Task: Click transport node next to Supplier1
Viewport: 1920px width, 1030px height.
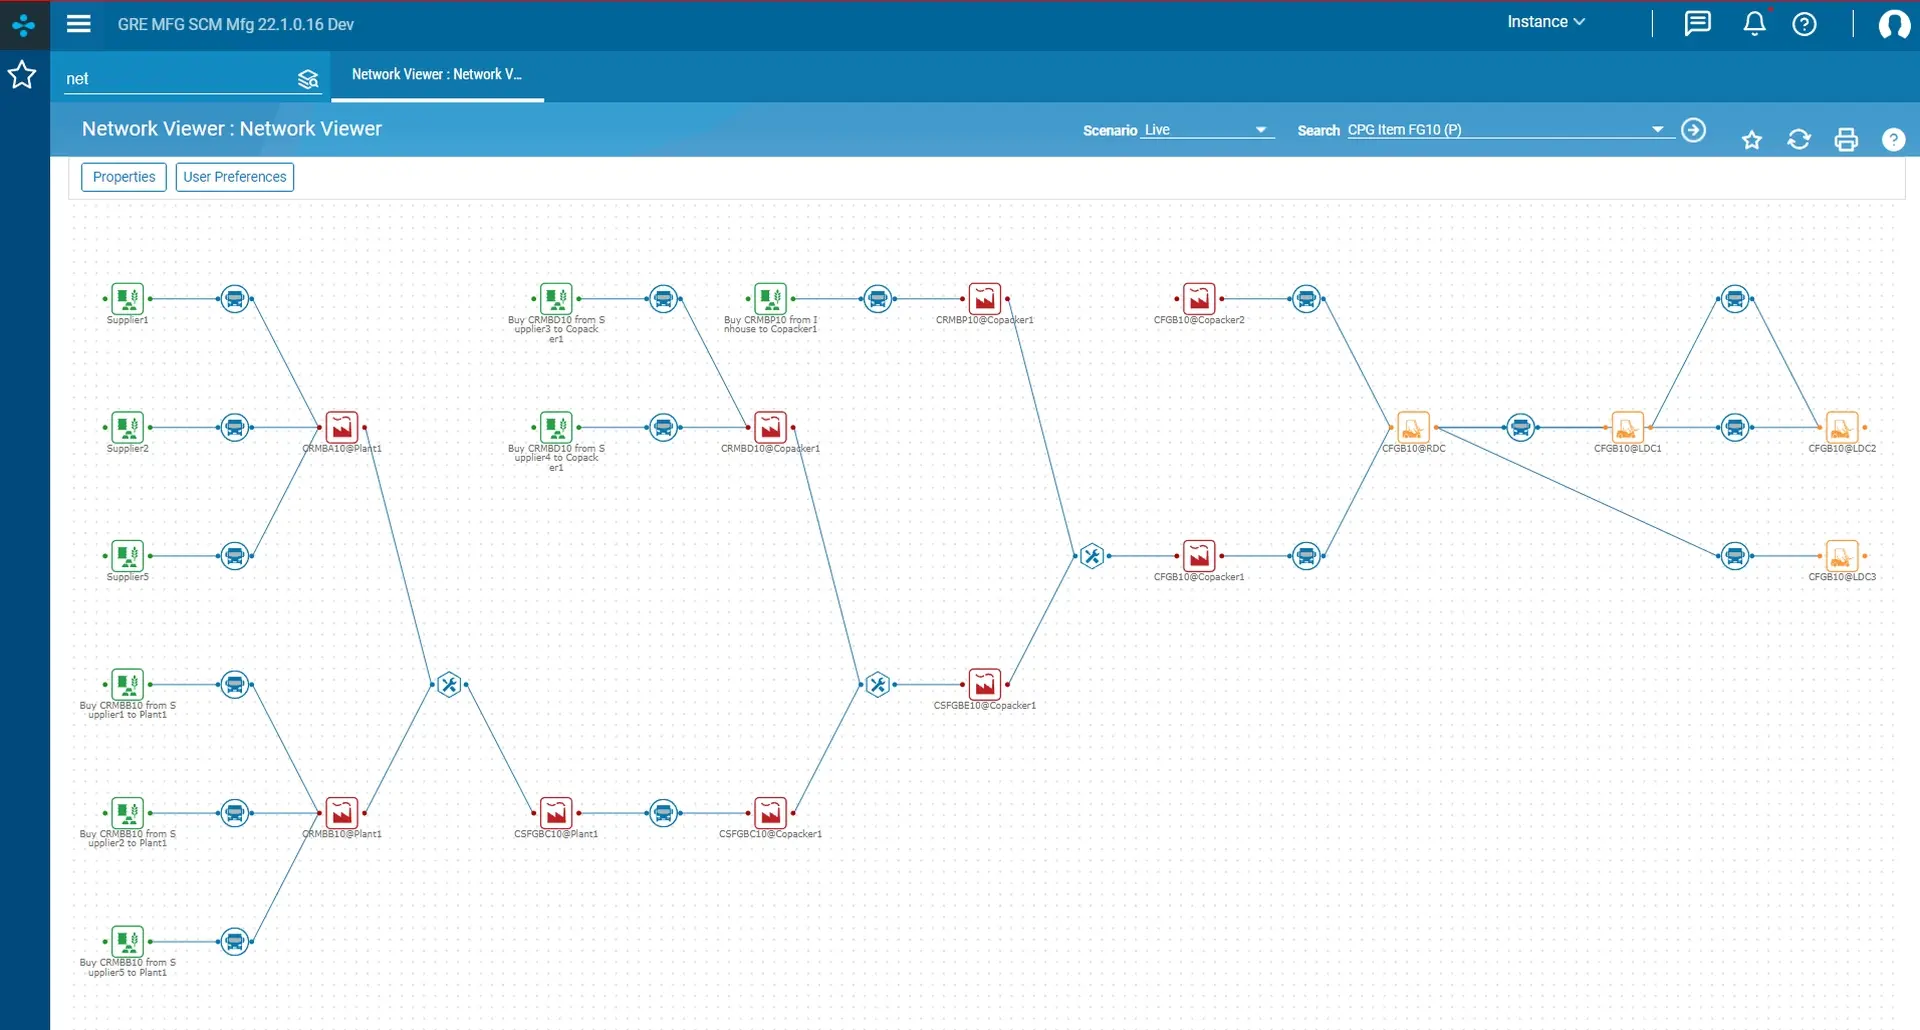Action: [x=235, y=299]
